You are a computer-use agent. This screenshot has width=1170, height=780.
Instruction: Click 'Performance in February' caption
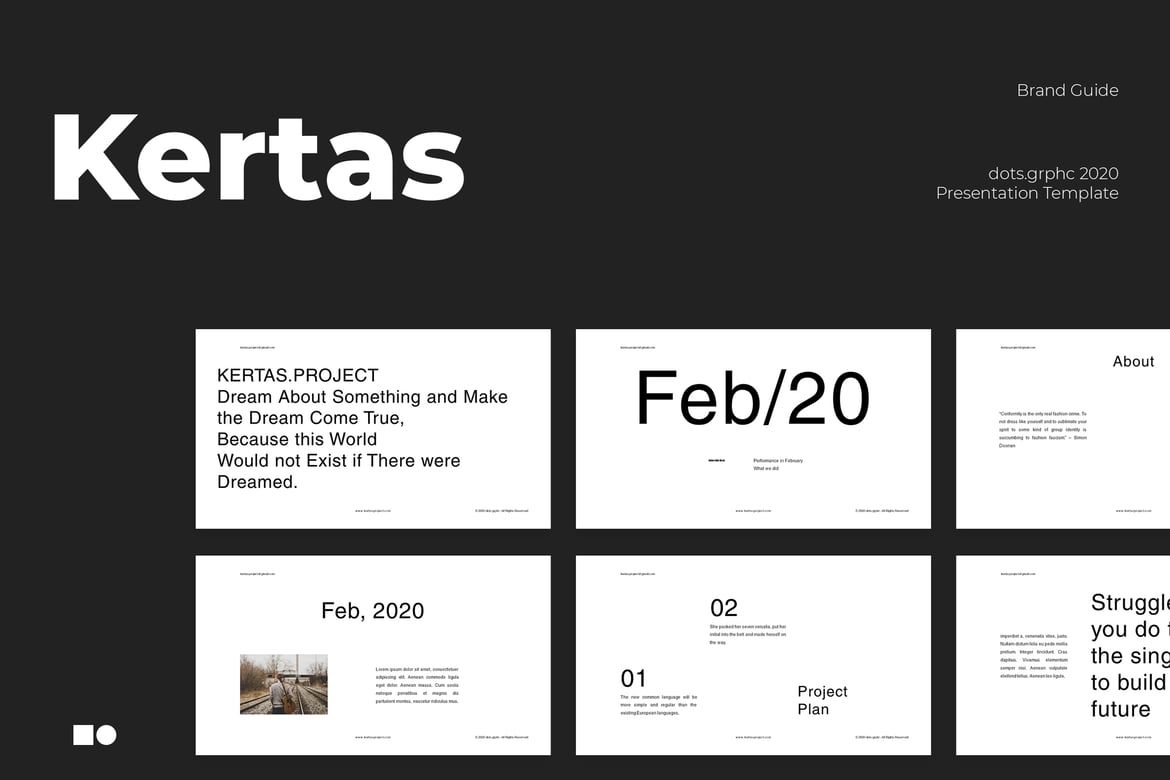coord(778,461)
